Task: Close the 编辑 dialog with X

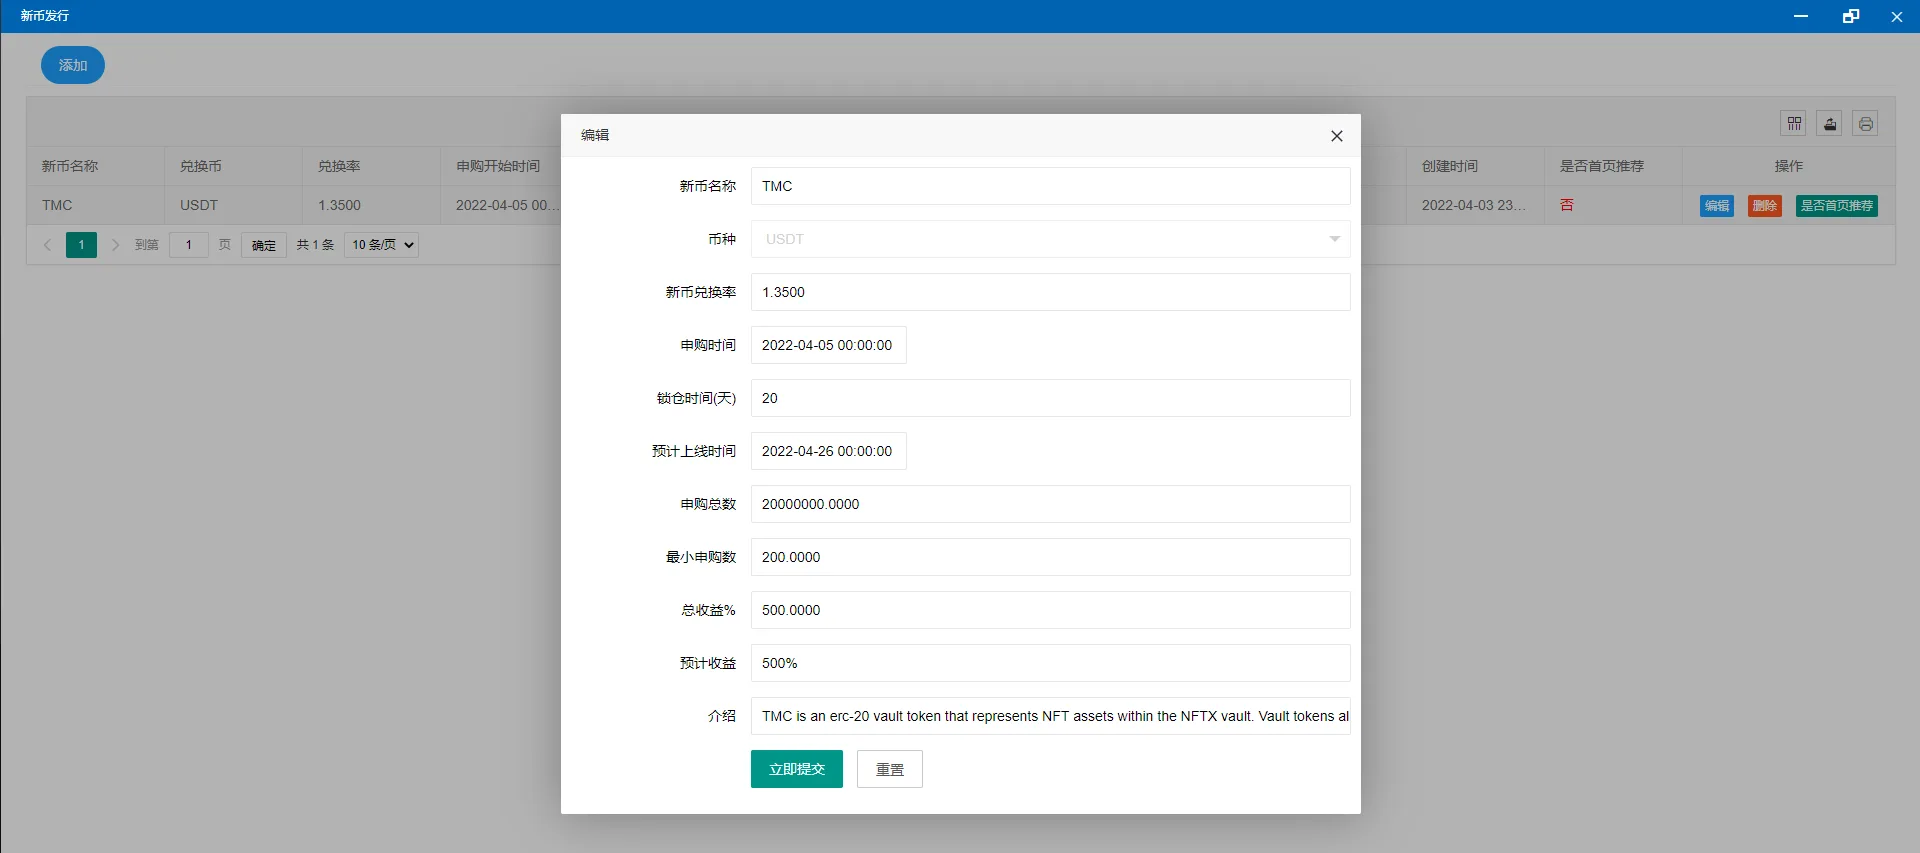Action: click(1336, 136)
